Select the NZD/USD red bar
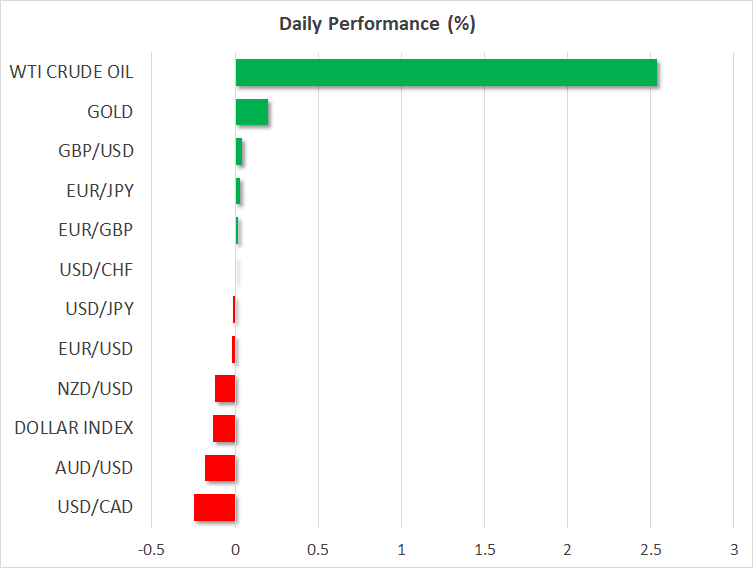 [225, 389]
